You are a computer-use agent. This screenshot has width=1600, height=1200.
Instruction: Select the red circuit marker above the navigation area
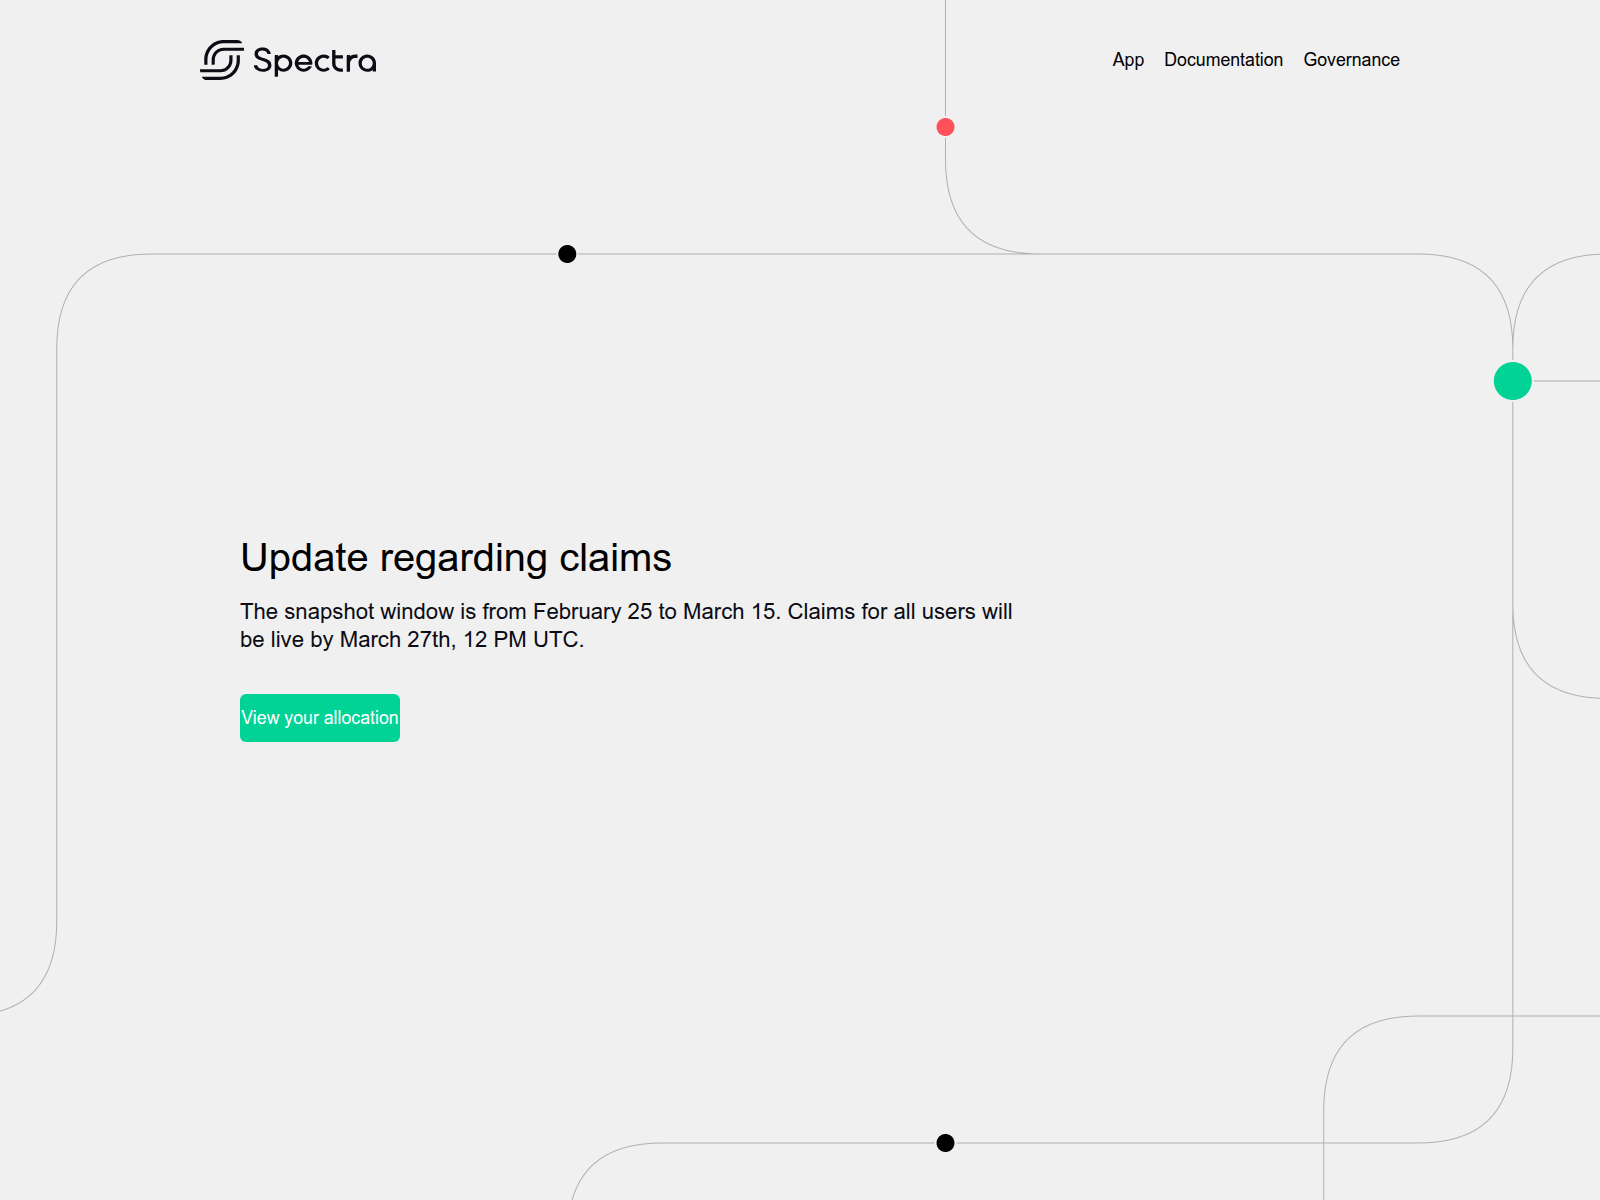(x=945, y=126)
